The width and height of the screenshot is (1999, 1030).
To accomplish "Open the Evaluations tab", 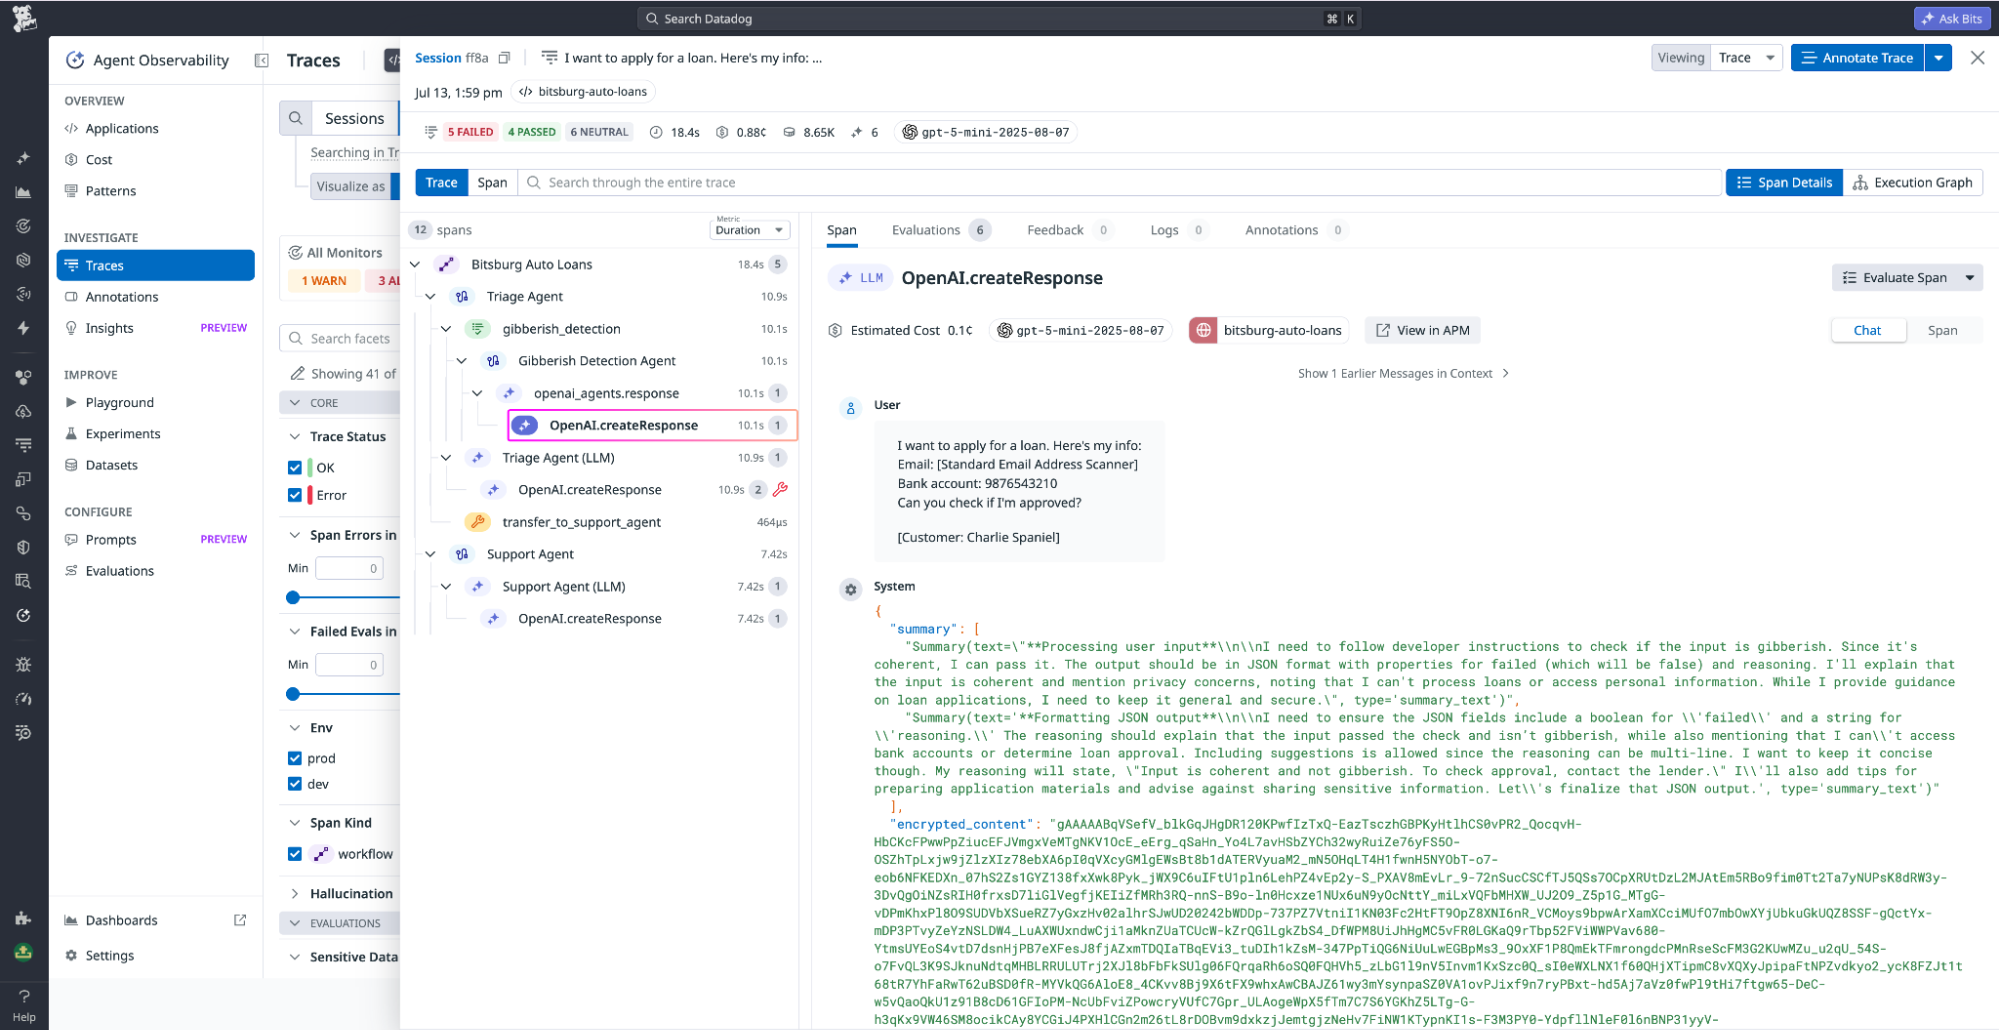I will pyautogui.click(x=939, y=230).
